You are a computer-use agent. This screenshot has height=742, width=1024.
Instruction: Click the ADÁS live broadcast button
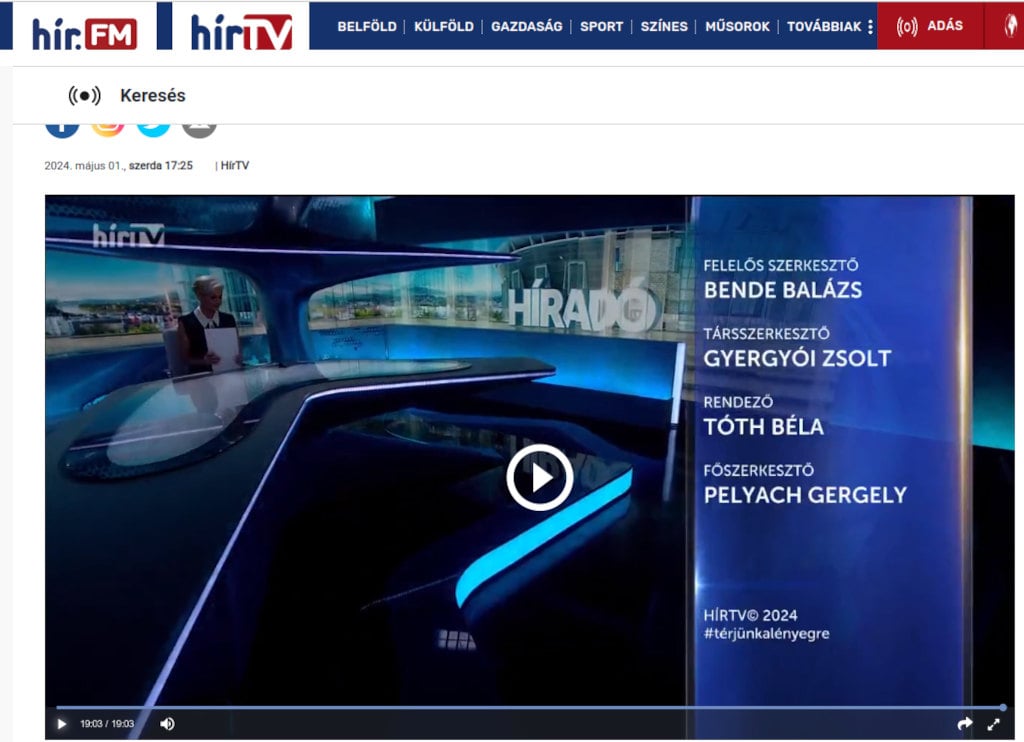click(930, 25)
